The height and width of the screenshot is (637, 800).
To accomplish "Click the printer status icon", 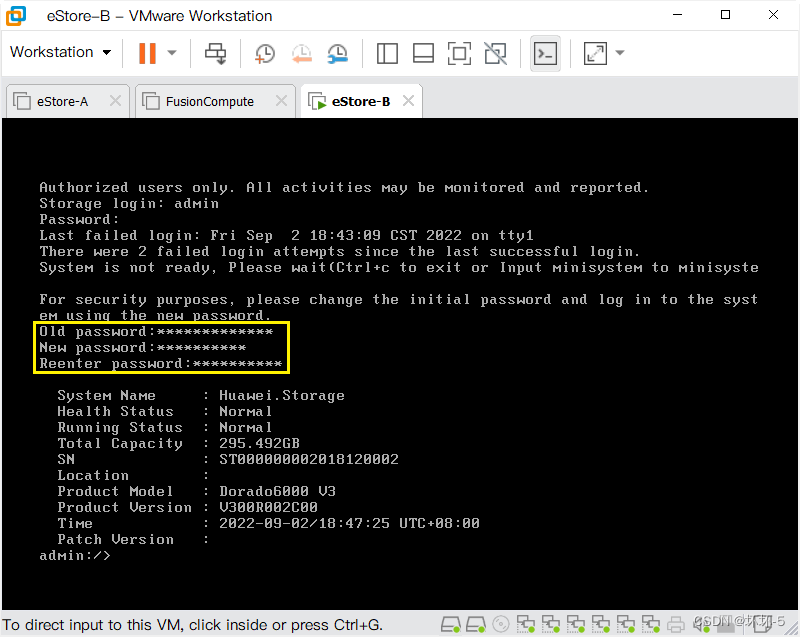I will [676, 624].
